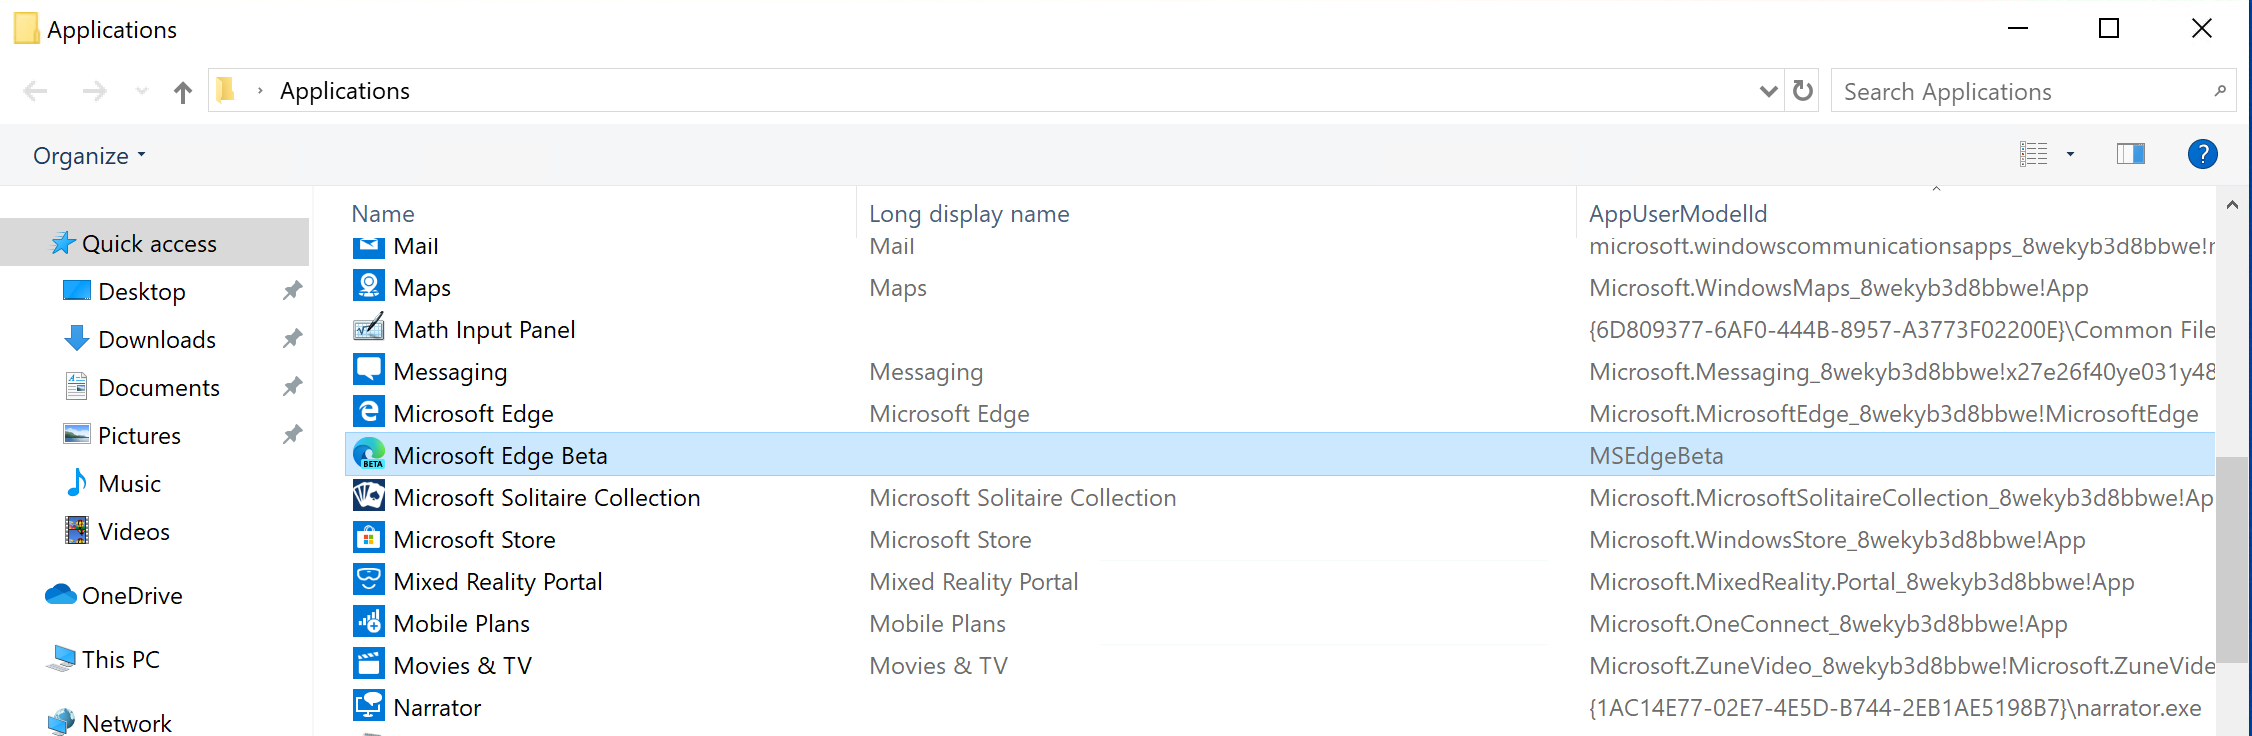Click the pin icon beside Pictures

click(292, 435)
